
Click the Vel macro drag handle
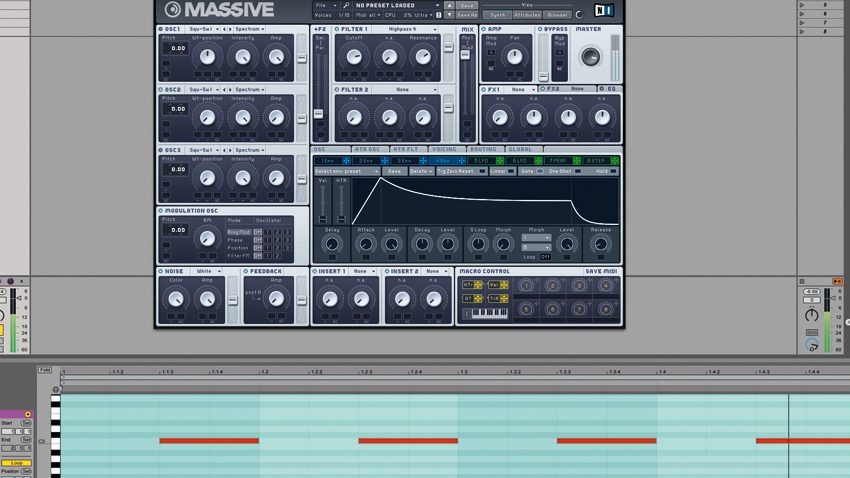(x=504, y=285)
